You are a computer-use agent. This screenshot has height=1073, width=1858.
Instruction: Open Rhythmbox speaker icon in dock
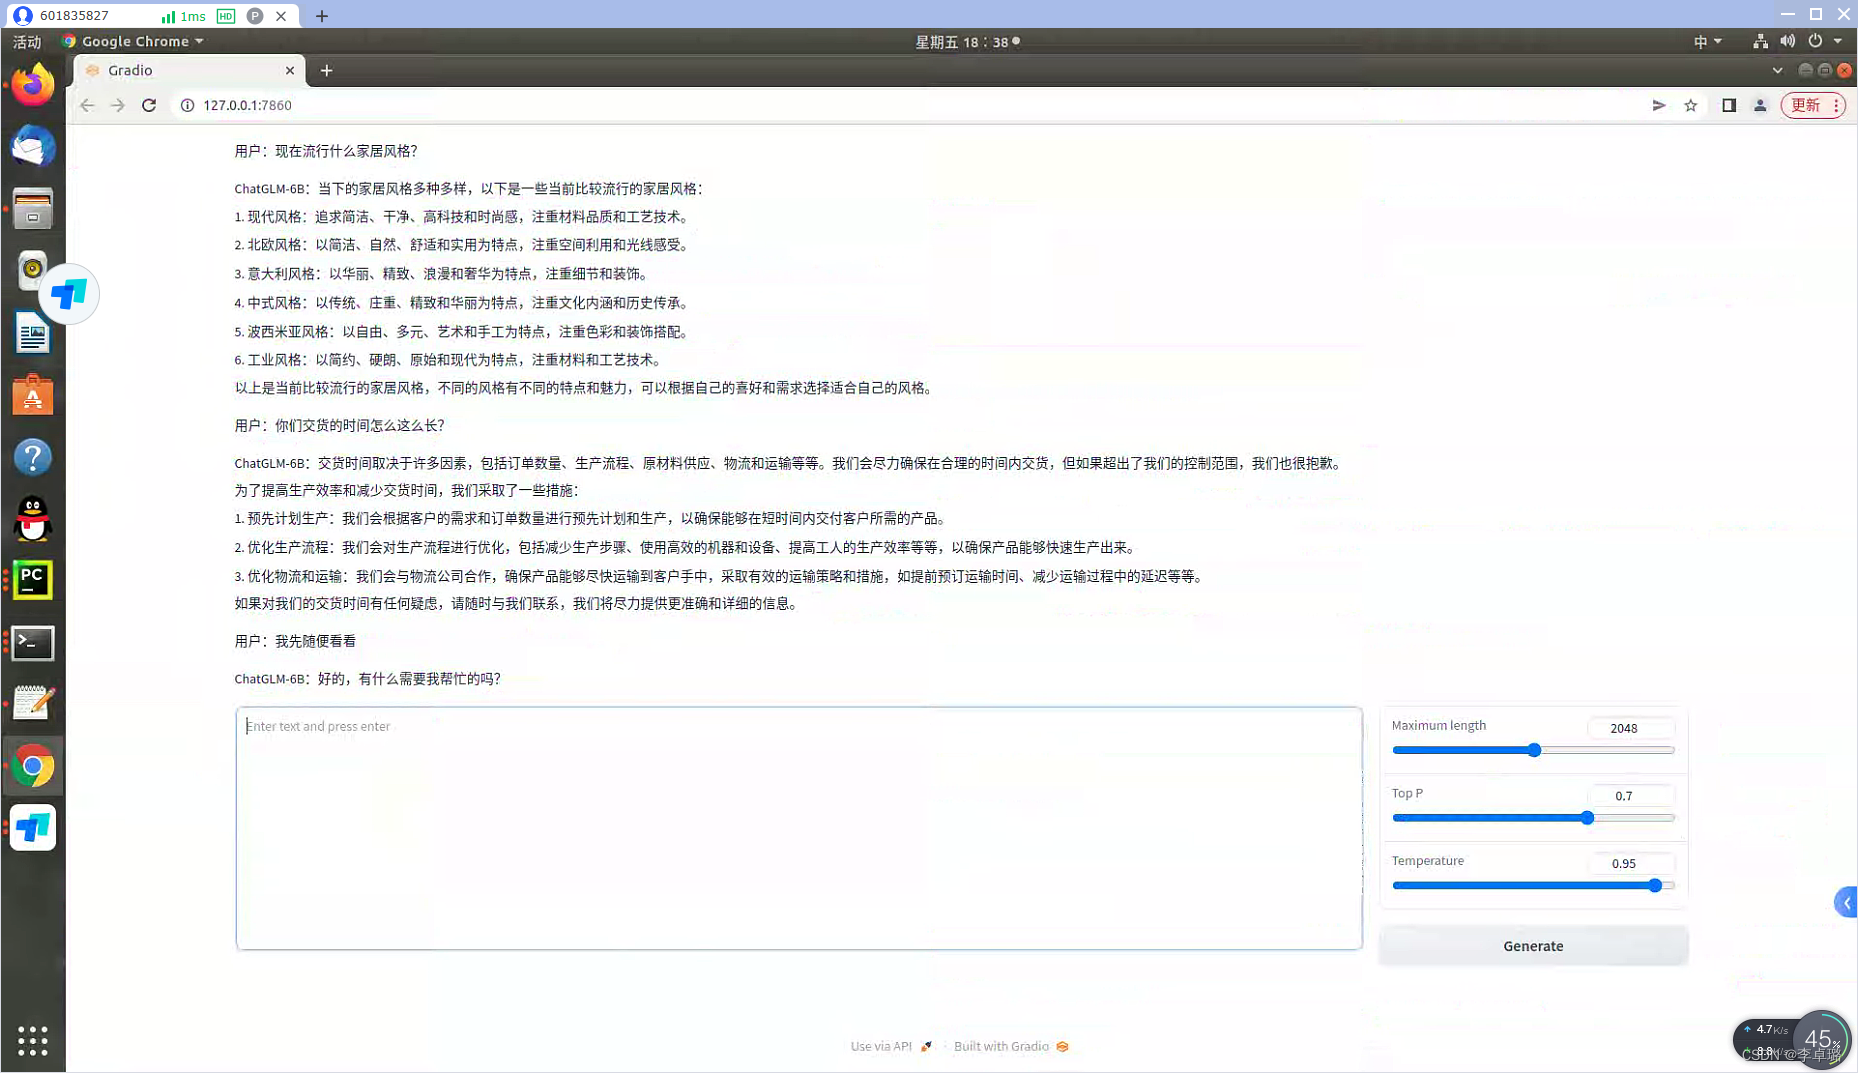[x=33, y=269]
